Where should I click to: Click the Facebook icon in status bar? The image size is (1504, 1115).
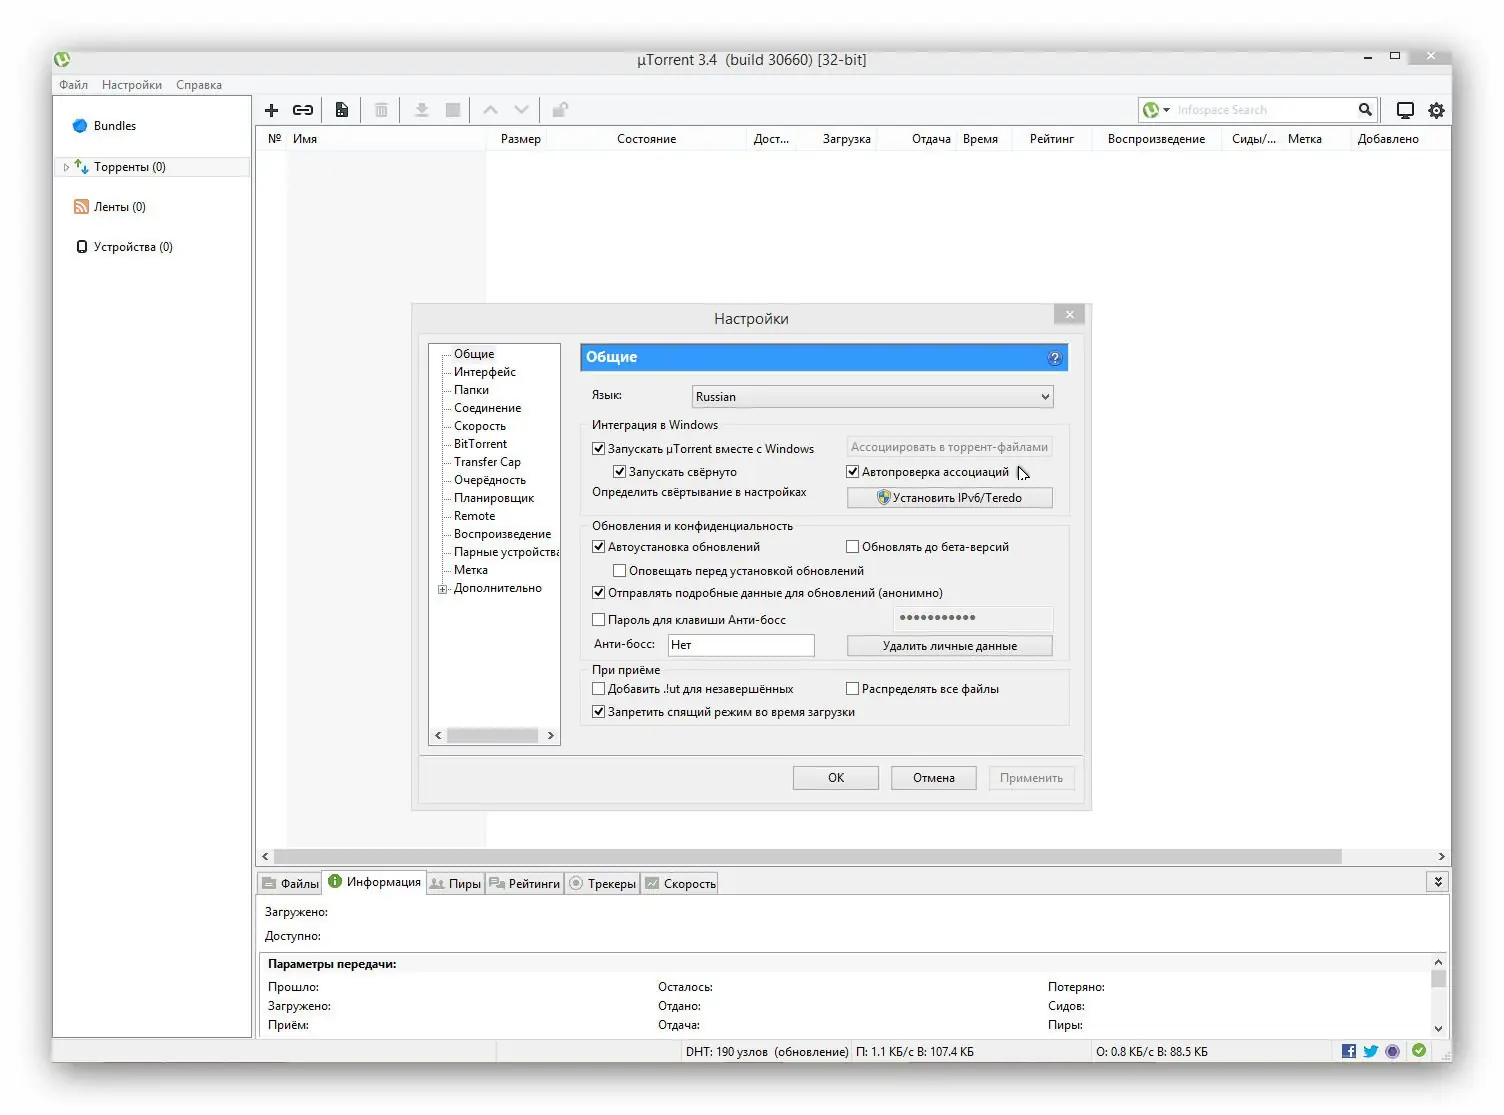(x=1349, y=1051)
